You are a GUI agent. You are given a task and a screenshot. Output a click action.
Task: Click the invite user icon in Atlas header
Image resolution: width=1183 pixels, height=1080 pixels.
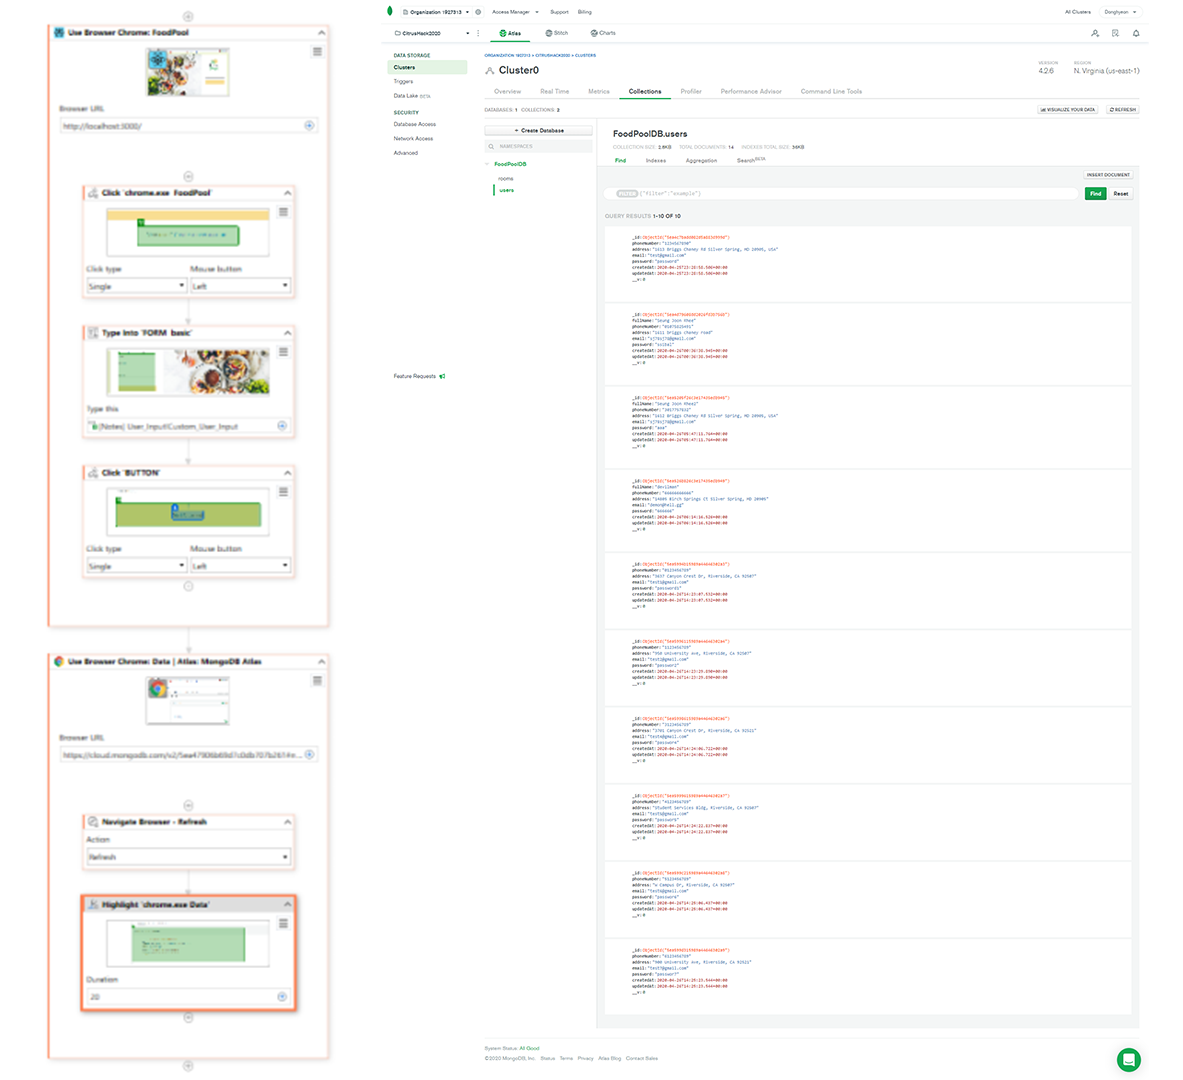click(1095, 33)
